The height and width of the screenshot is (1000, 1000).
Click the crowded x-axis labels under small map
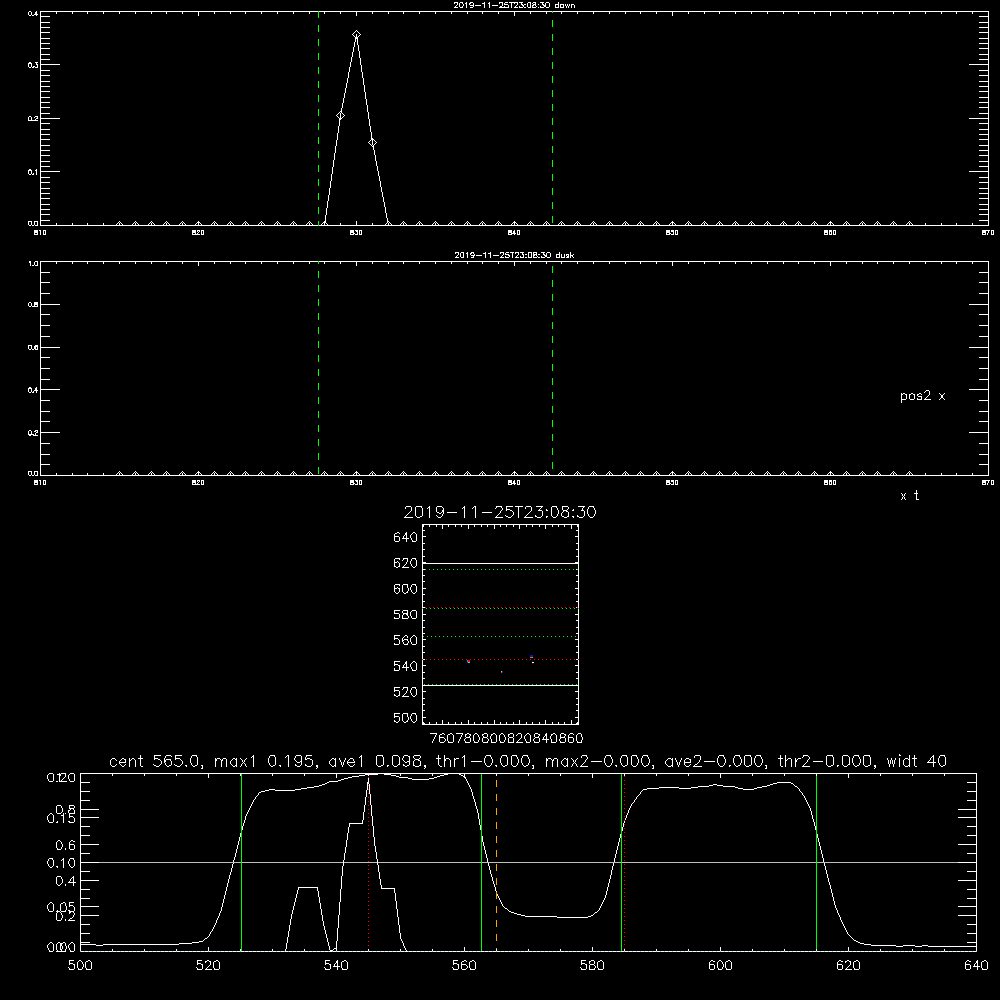pos(506,739)
